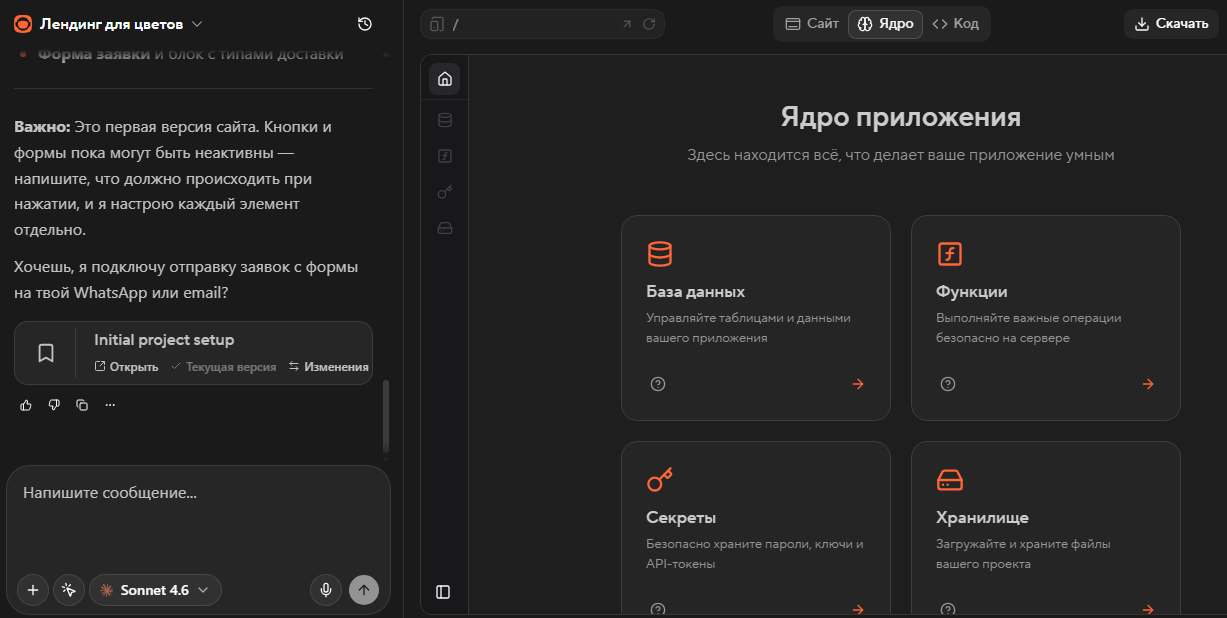Click the orange drive icon on Хранилище card
This screenshot has height=618, width=1227.
coord(949,480)
